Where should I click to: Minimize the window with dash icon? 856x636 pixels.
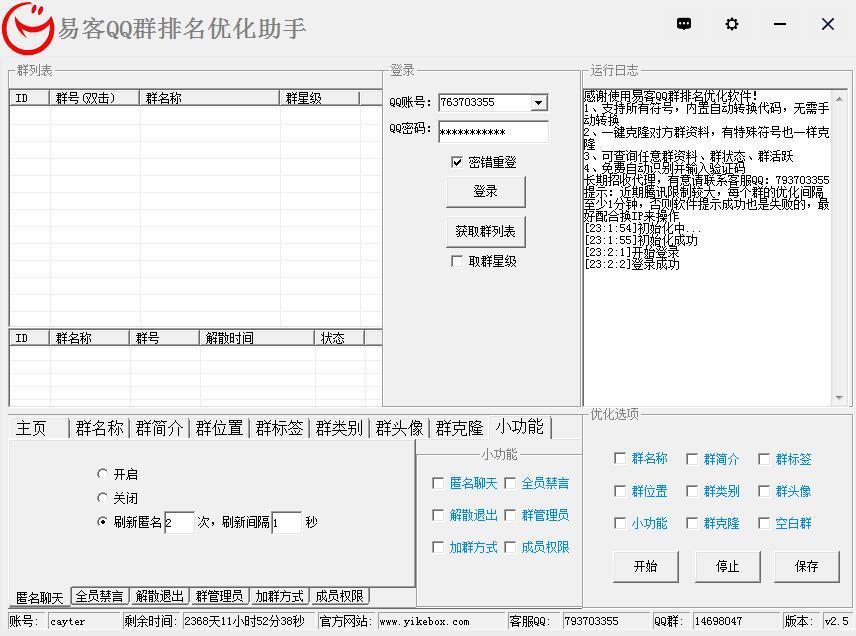(x=780, y=24)
